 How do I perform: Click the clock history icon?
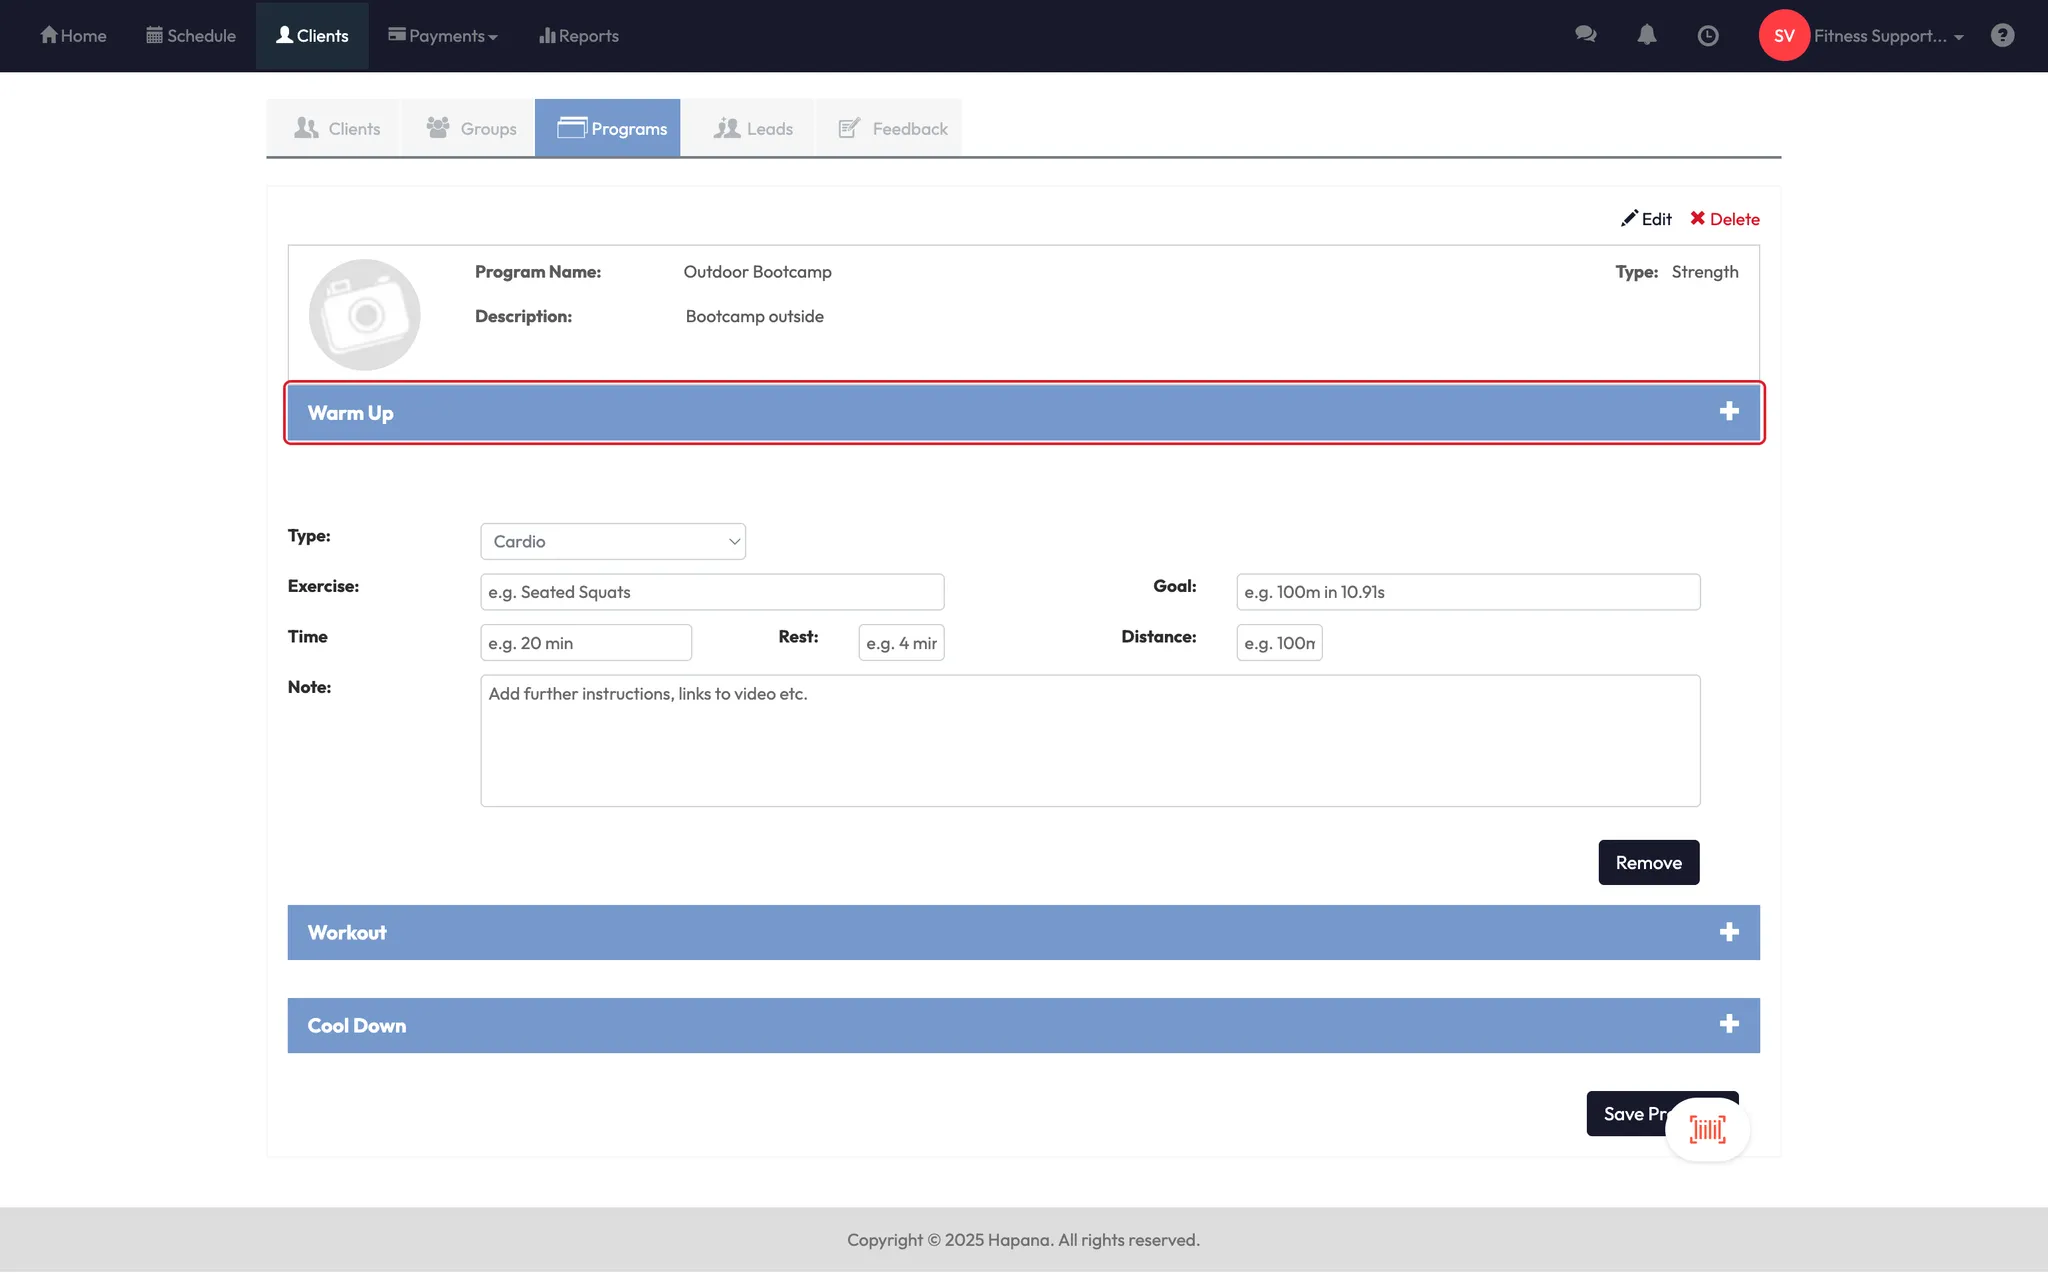[1708, 36]
